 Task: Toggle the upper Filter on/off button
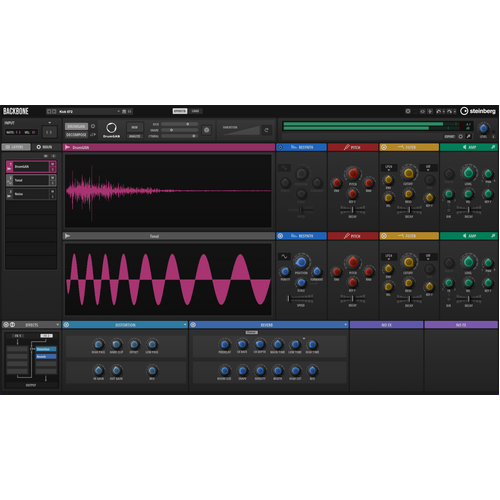pyautogui.click(x=384, y=147)
